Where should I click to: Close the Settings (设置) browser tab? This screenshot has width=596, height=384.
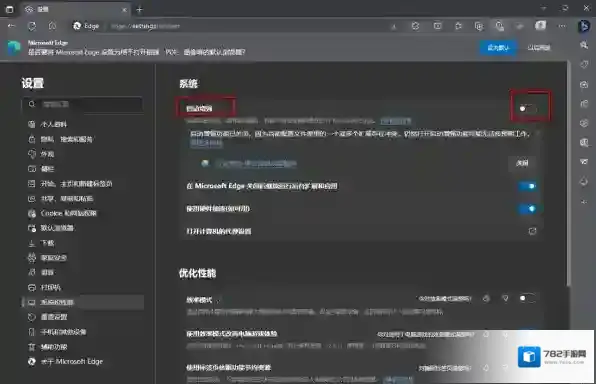124,10
